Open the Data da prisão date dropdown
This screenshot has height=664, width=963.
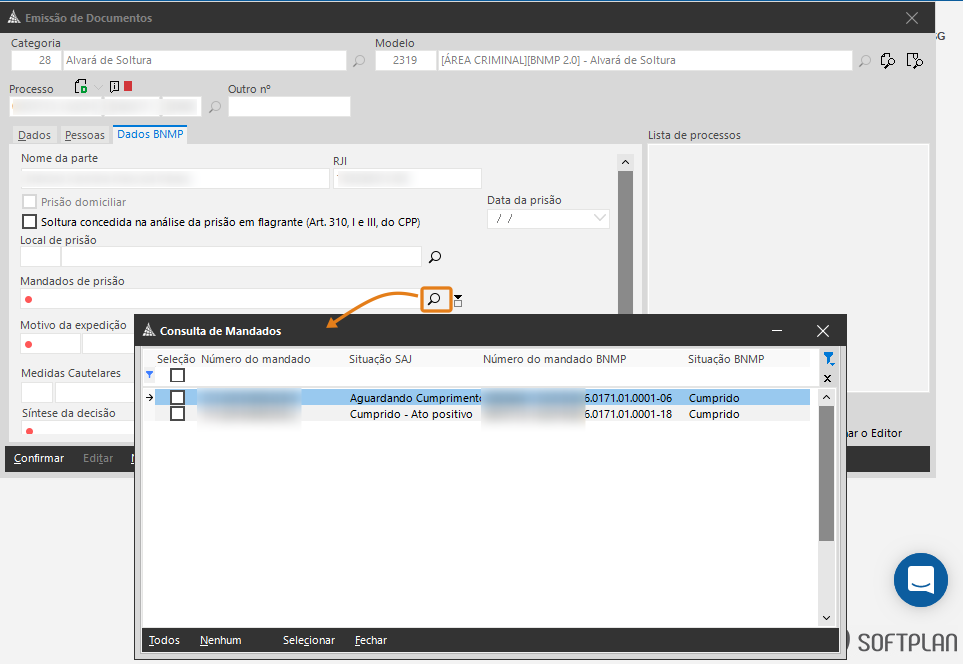[600, 219]
